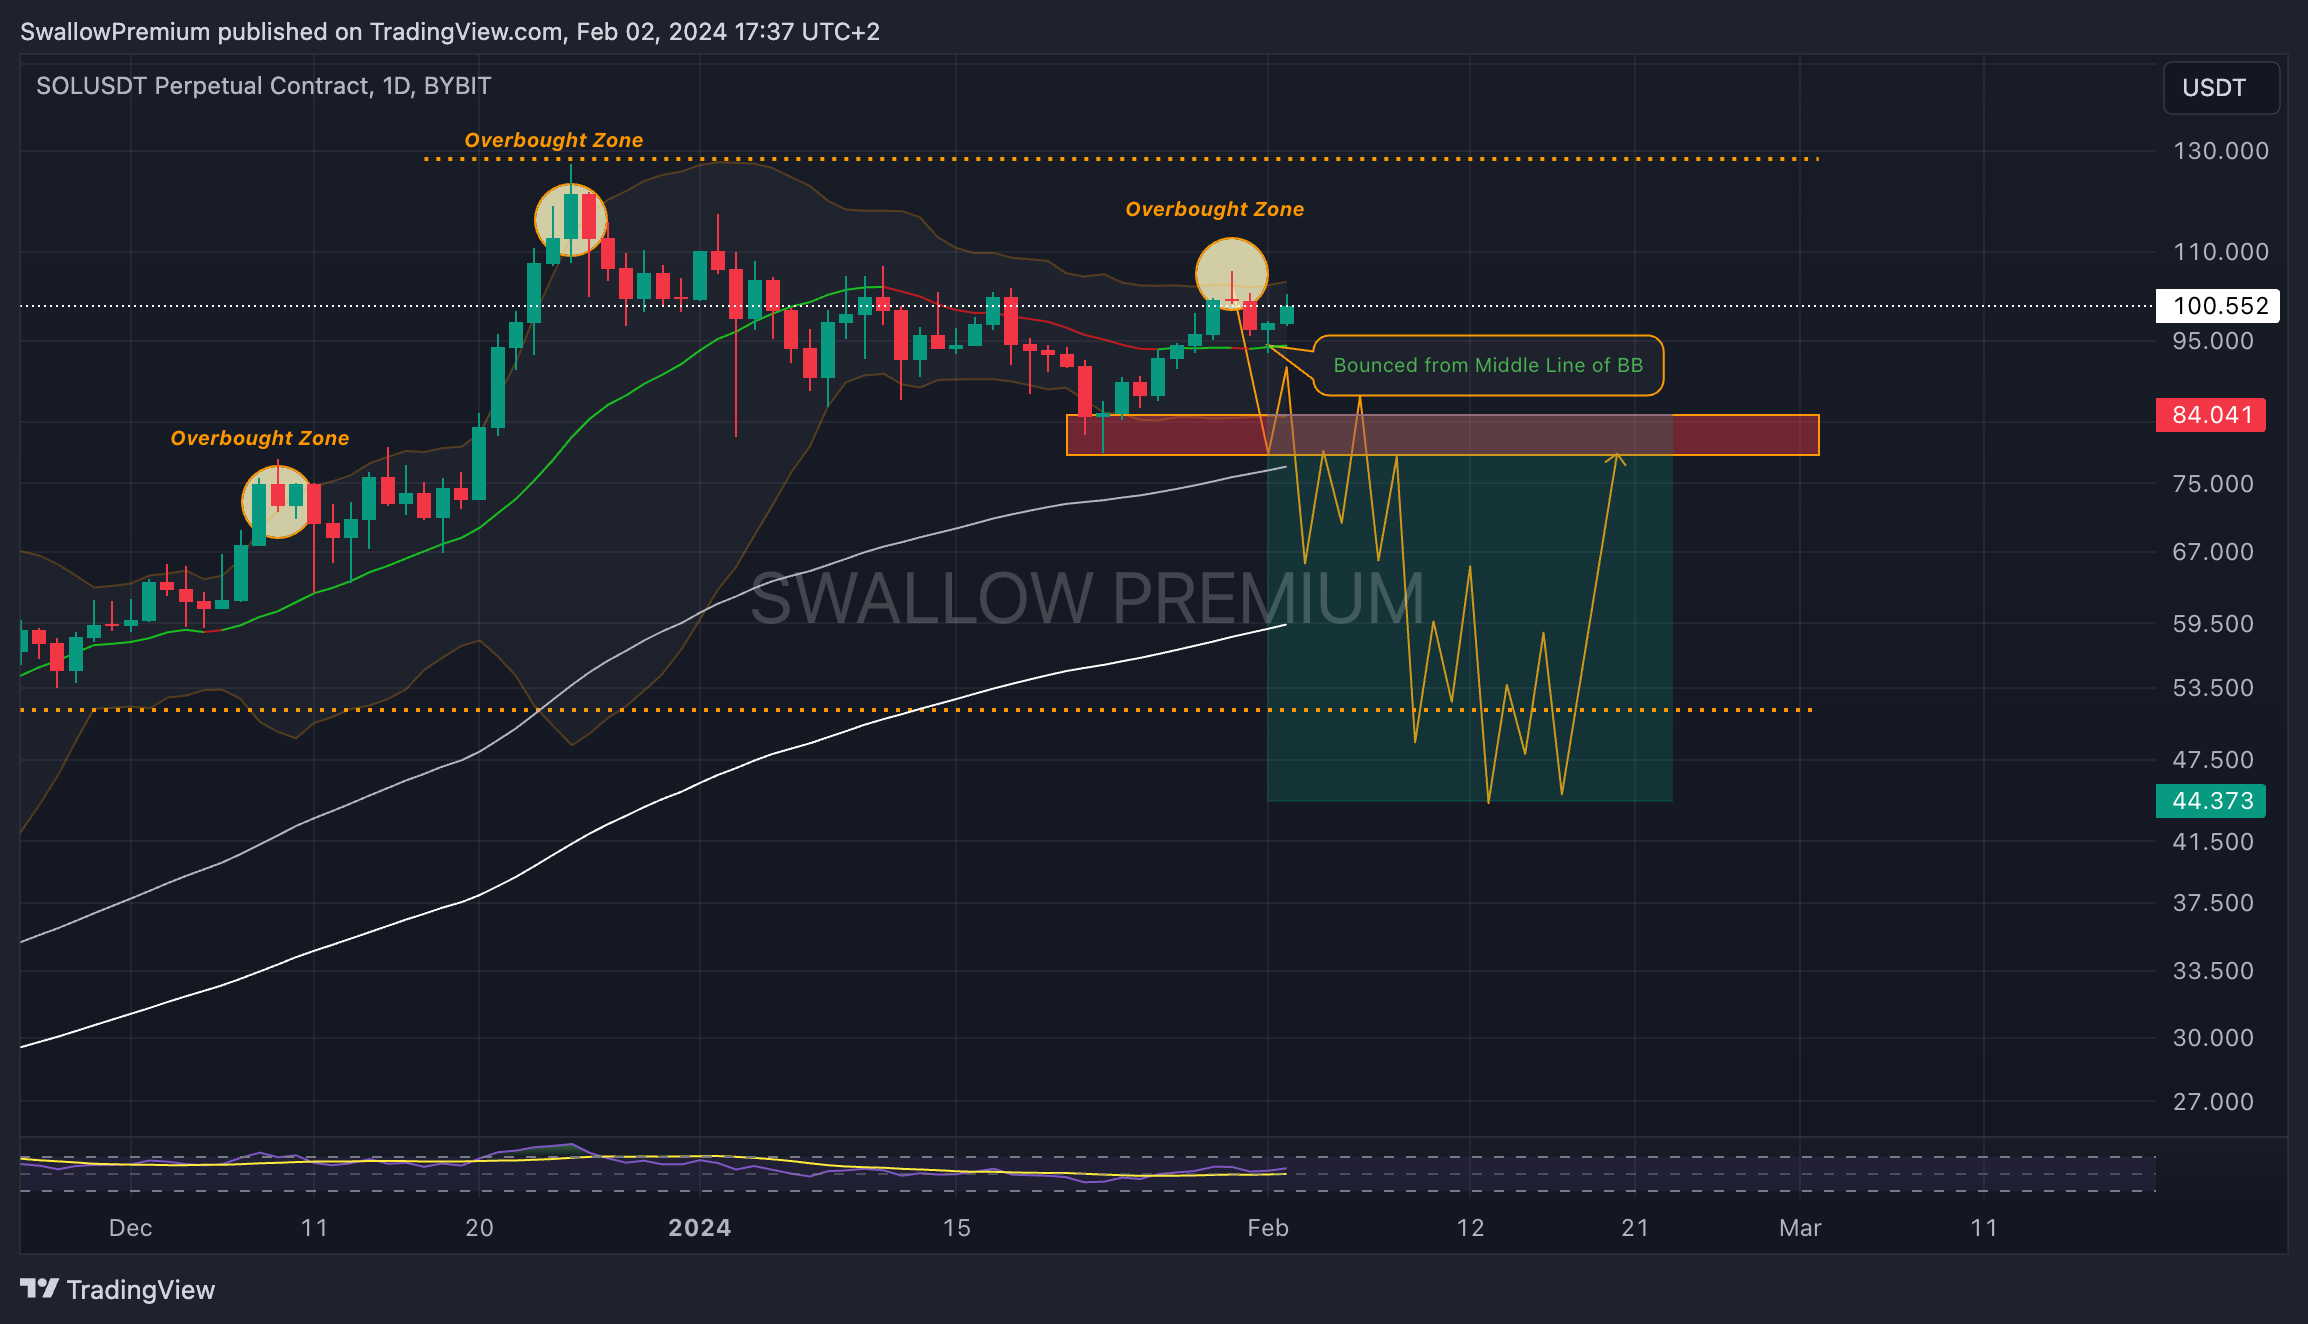Image resolution: width=2308 pixels, height=1324 pixels.
Task: Click the 30.000 price axis value
Action: point(2213,1038)
